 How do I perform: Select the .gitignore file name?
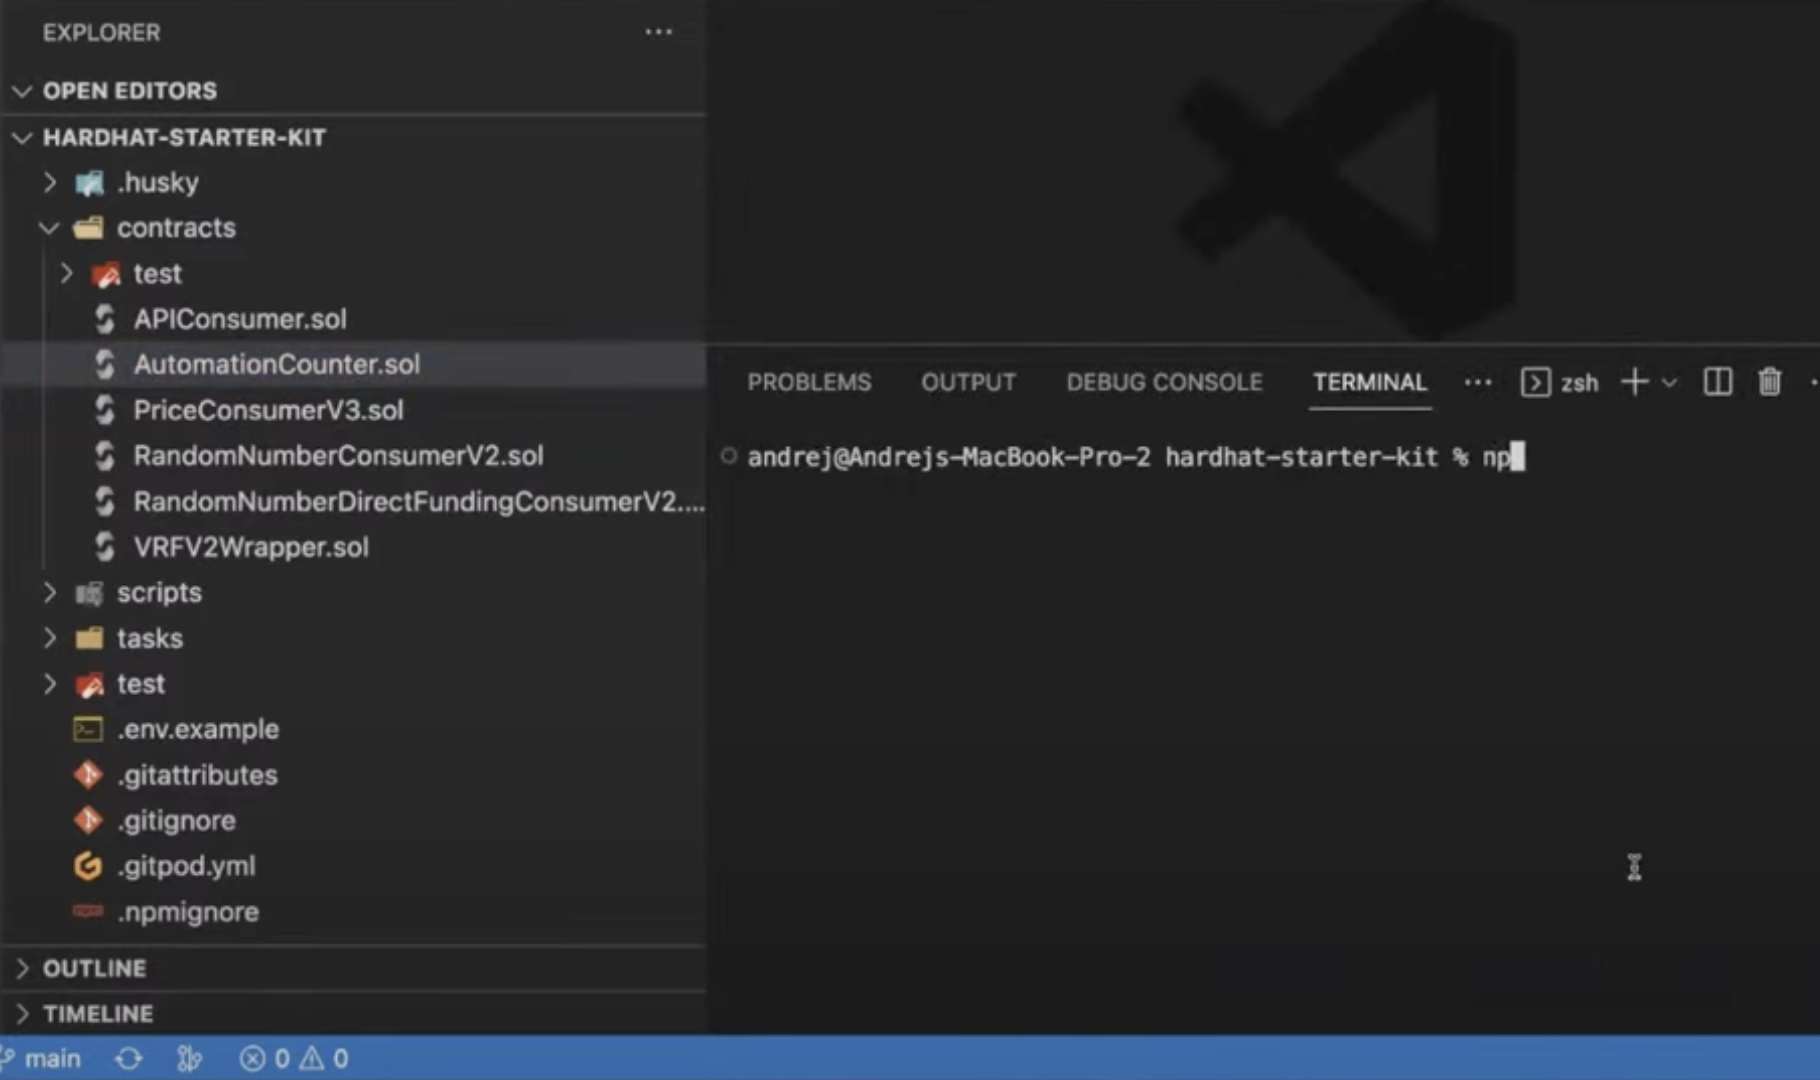point(176,821)
